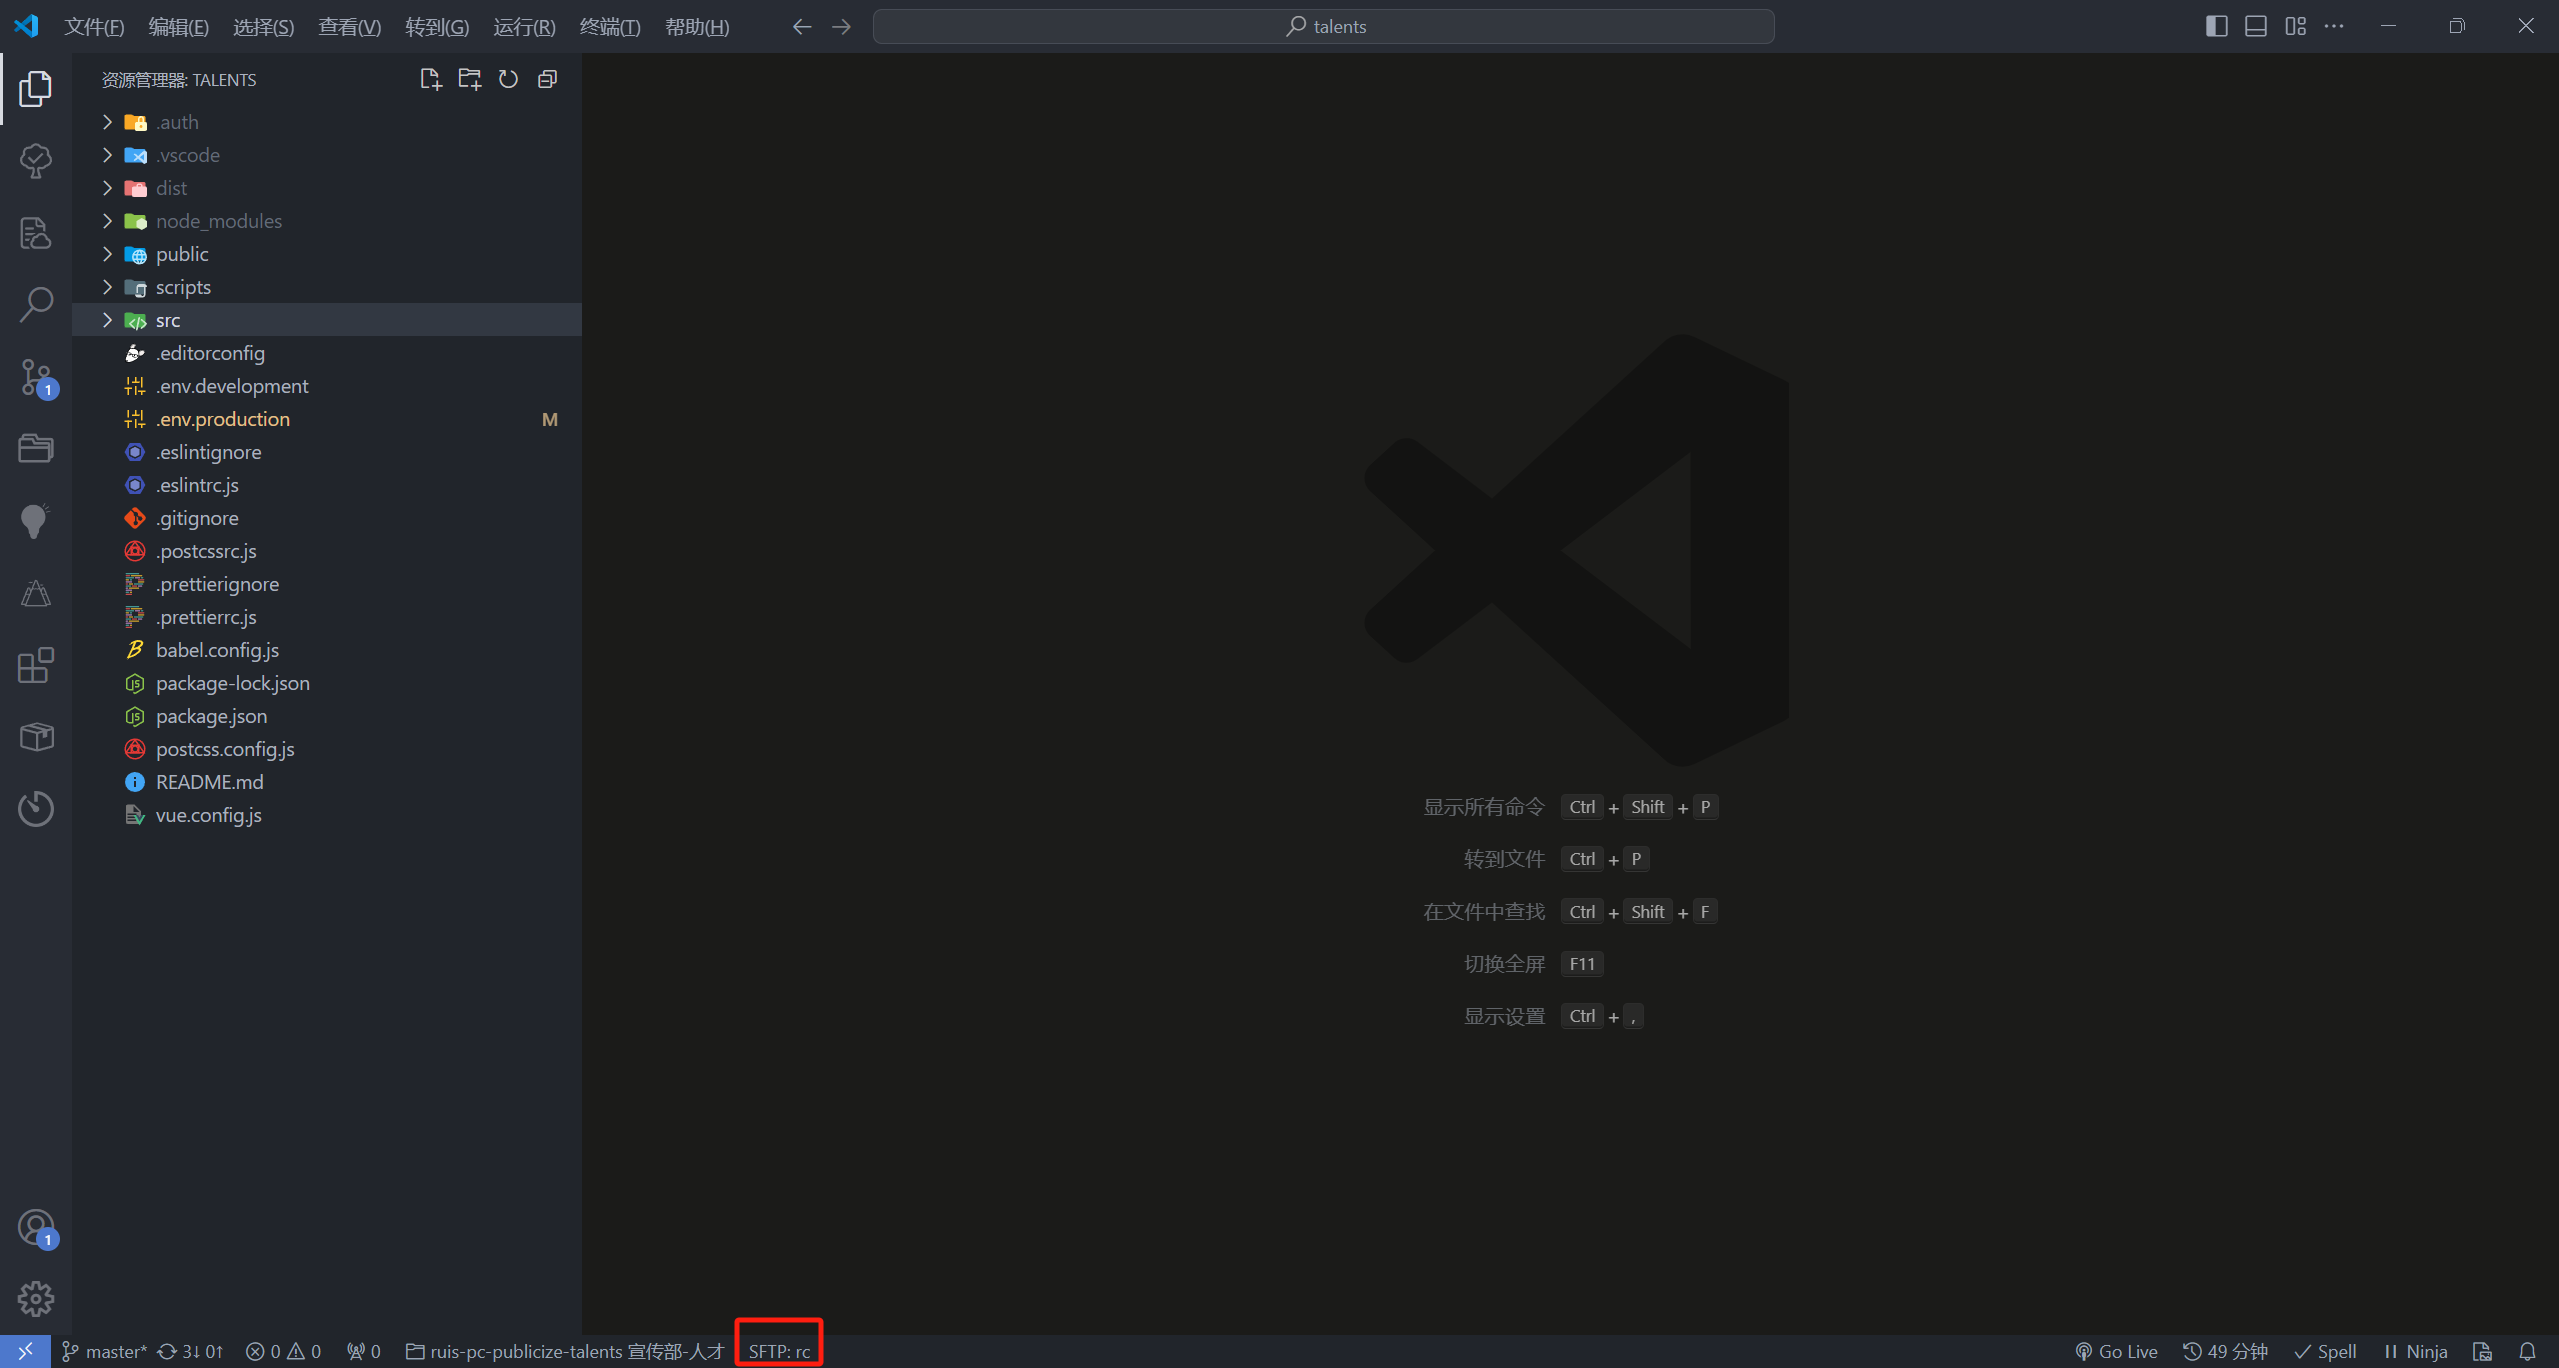Open the package-lock.json file
2559x1368 pixels.
(x=327, y=683)
